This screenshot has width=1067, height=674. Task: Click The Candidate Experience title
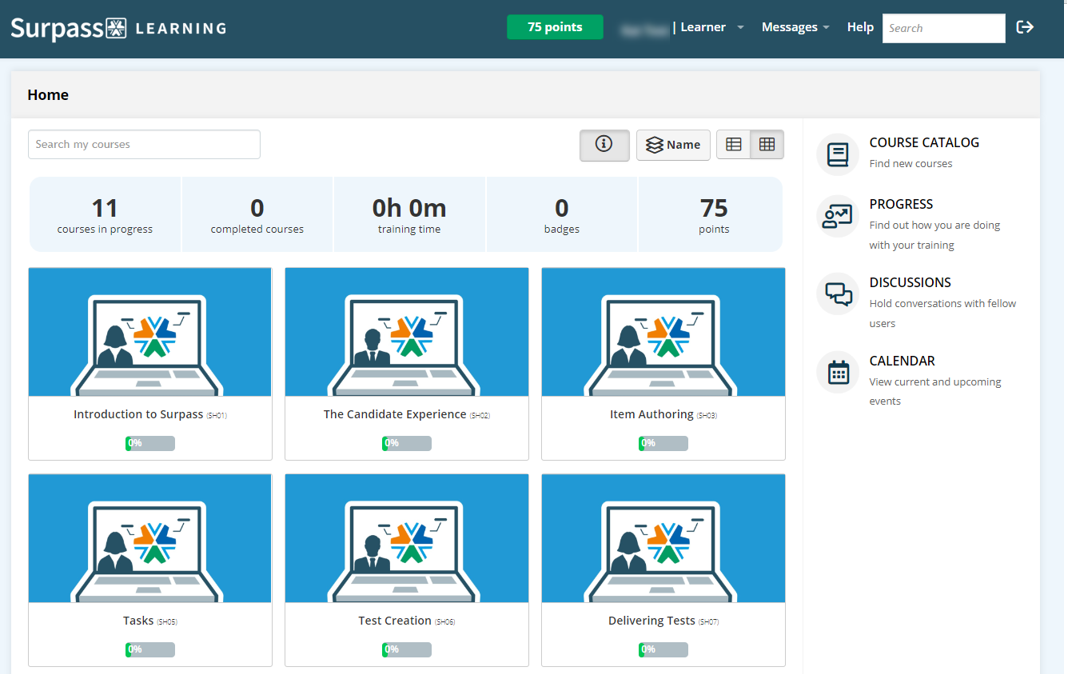[395, 414]
